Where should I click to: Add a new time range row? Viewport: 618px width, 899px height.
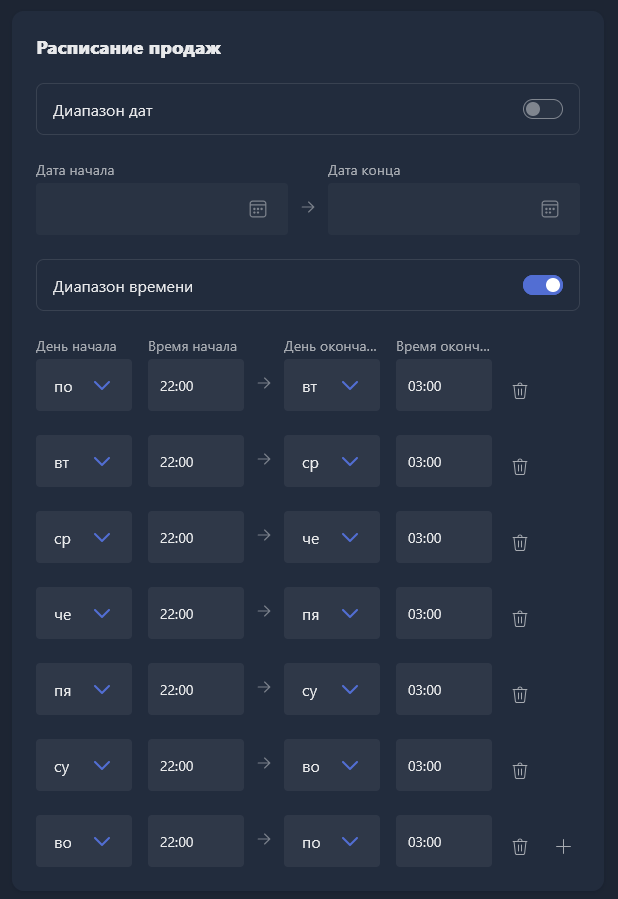tap(564, 846)
